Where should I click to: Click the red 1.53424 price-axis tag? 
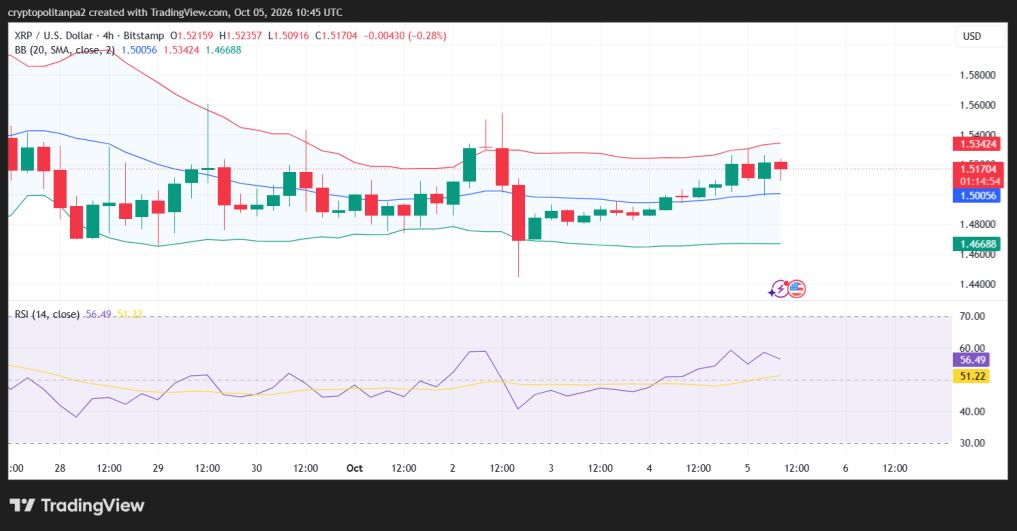(976, 144)
